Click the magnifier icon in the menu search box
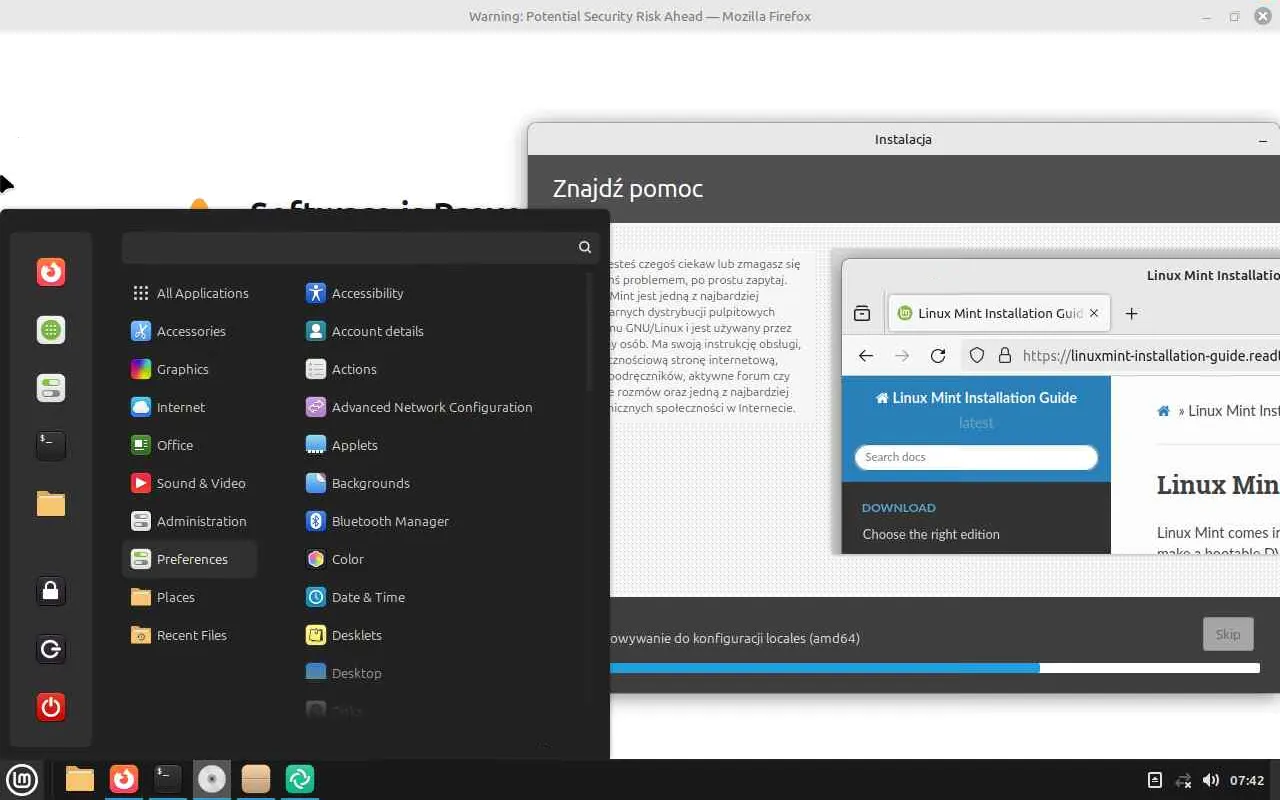The image size is (1280, 800). pos(585,247)
